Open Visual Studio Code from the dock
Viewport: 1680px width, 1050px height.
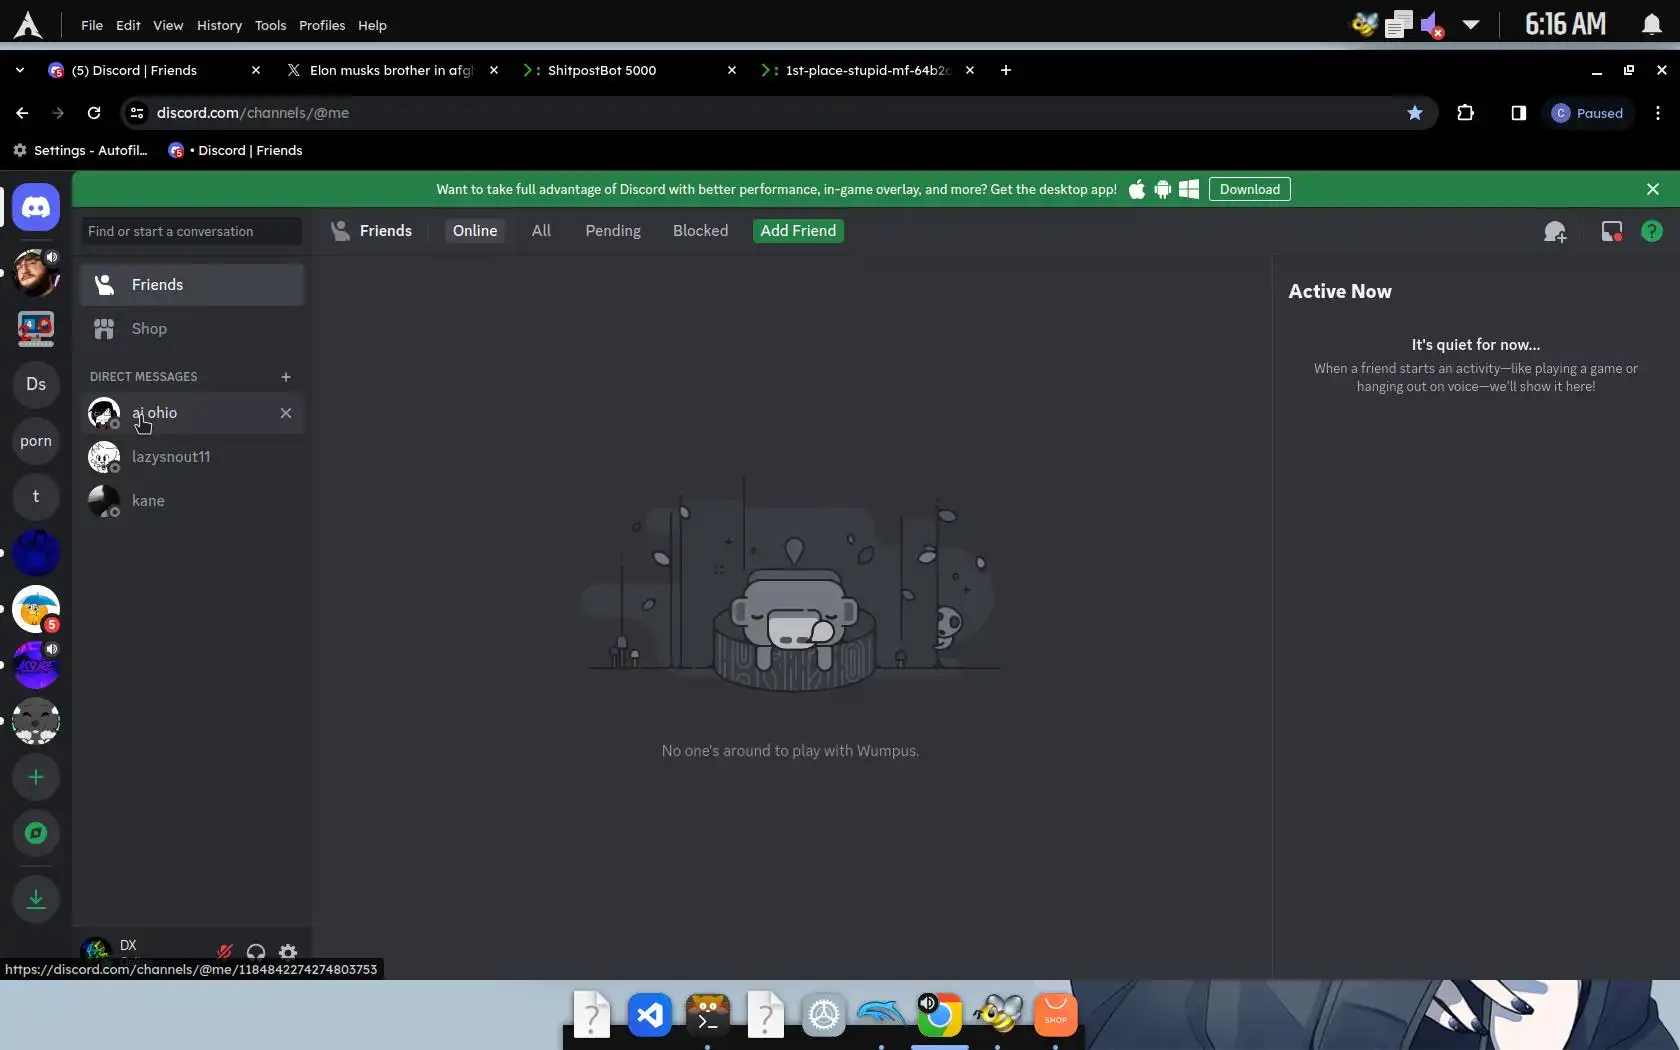(x=650, y=1015)
